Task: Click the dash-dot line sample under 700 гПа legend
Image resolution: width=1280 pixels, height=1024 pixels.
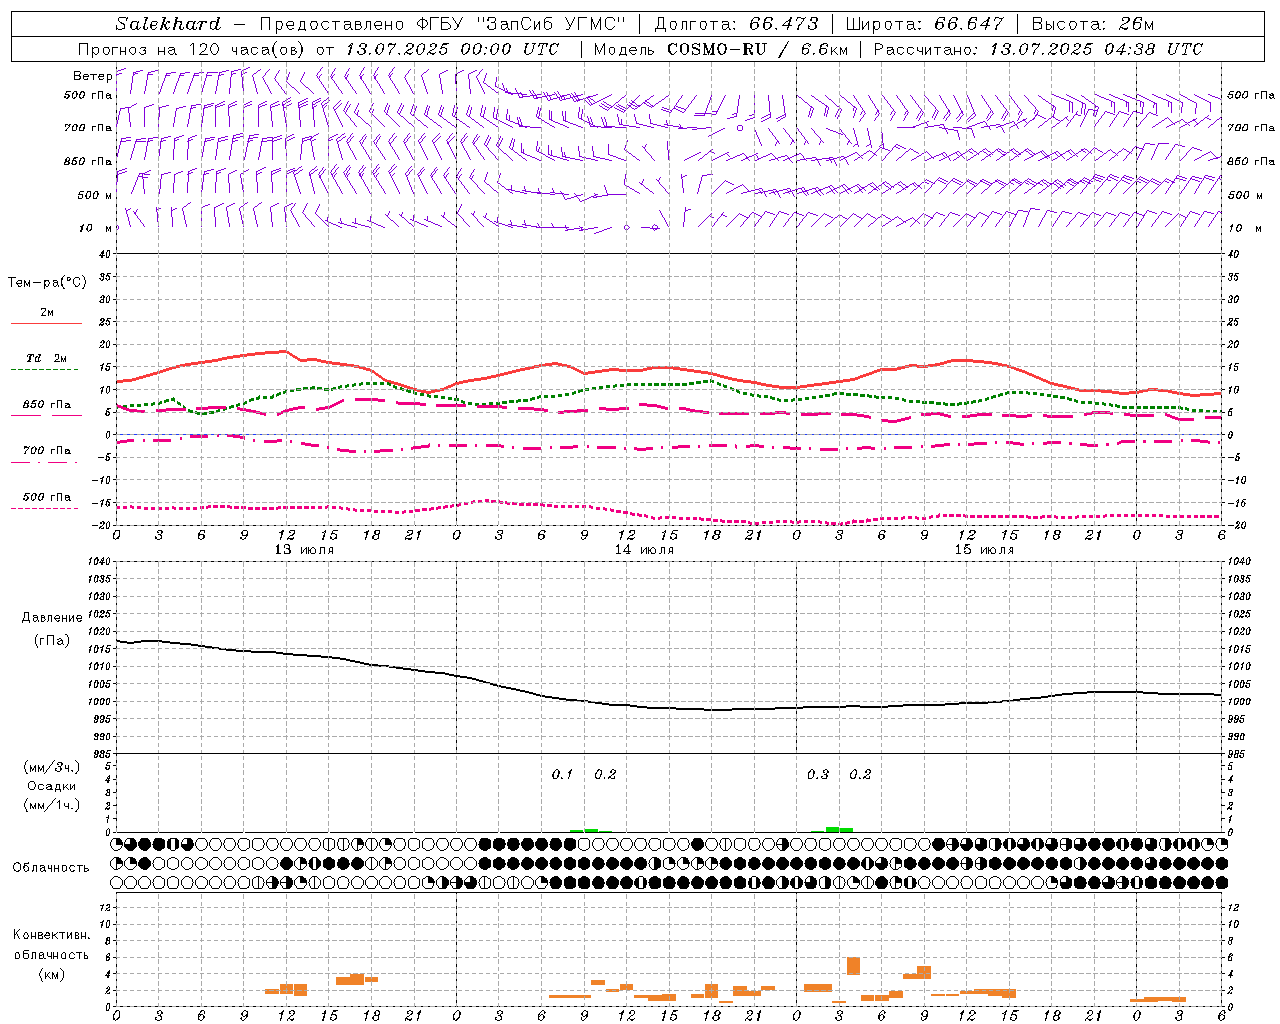Action: pyautogui.click(x=45, y=463)
